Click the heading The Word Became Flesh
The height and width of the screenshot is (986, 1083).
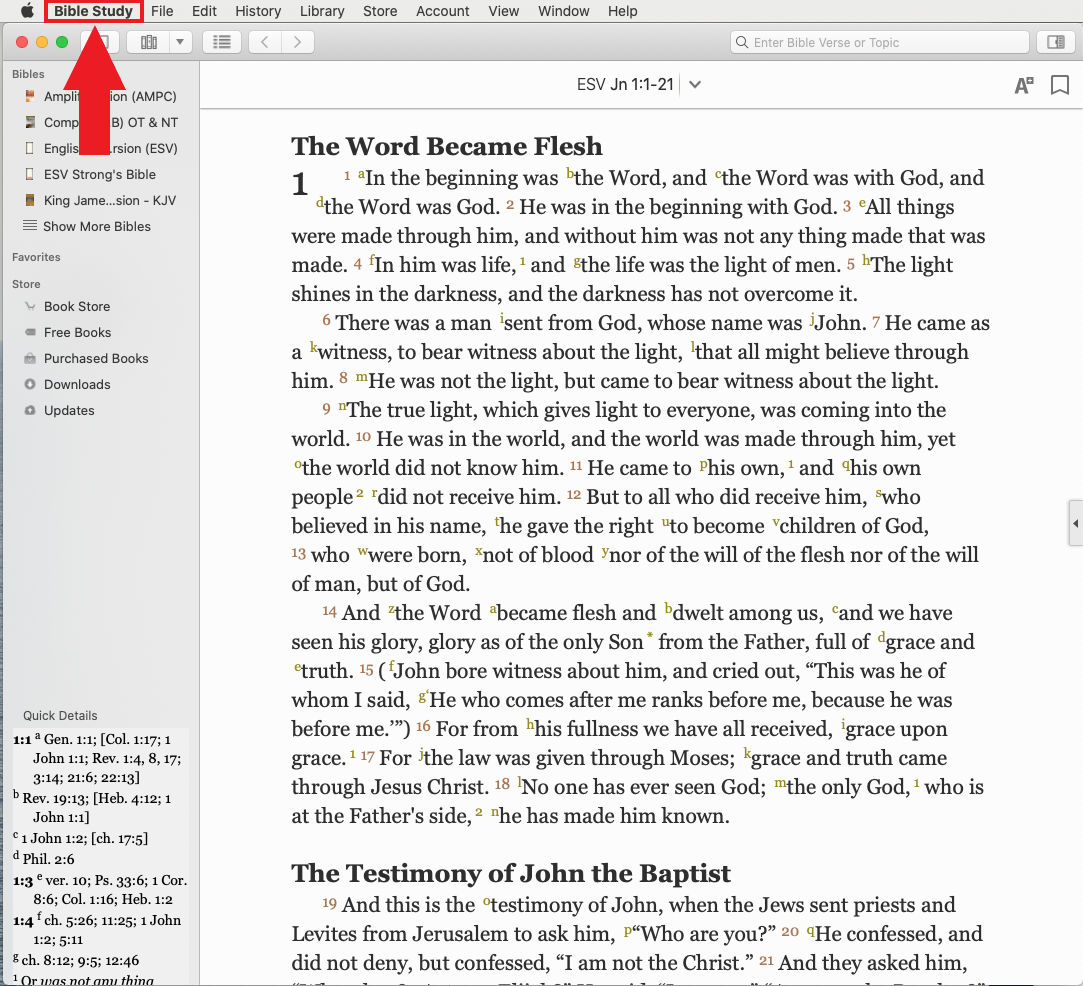click(x=446, y=146)
